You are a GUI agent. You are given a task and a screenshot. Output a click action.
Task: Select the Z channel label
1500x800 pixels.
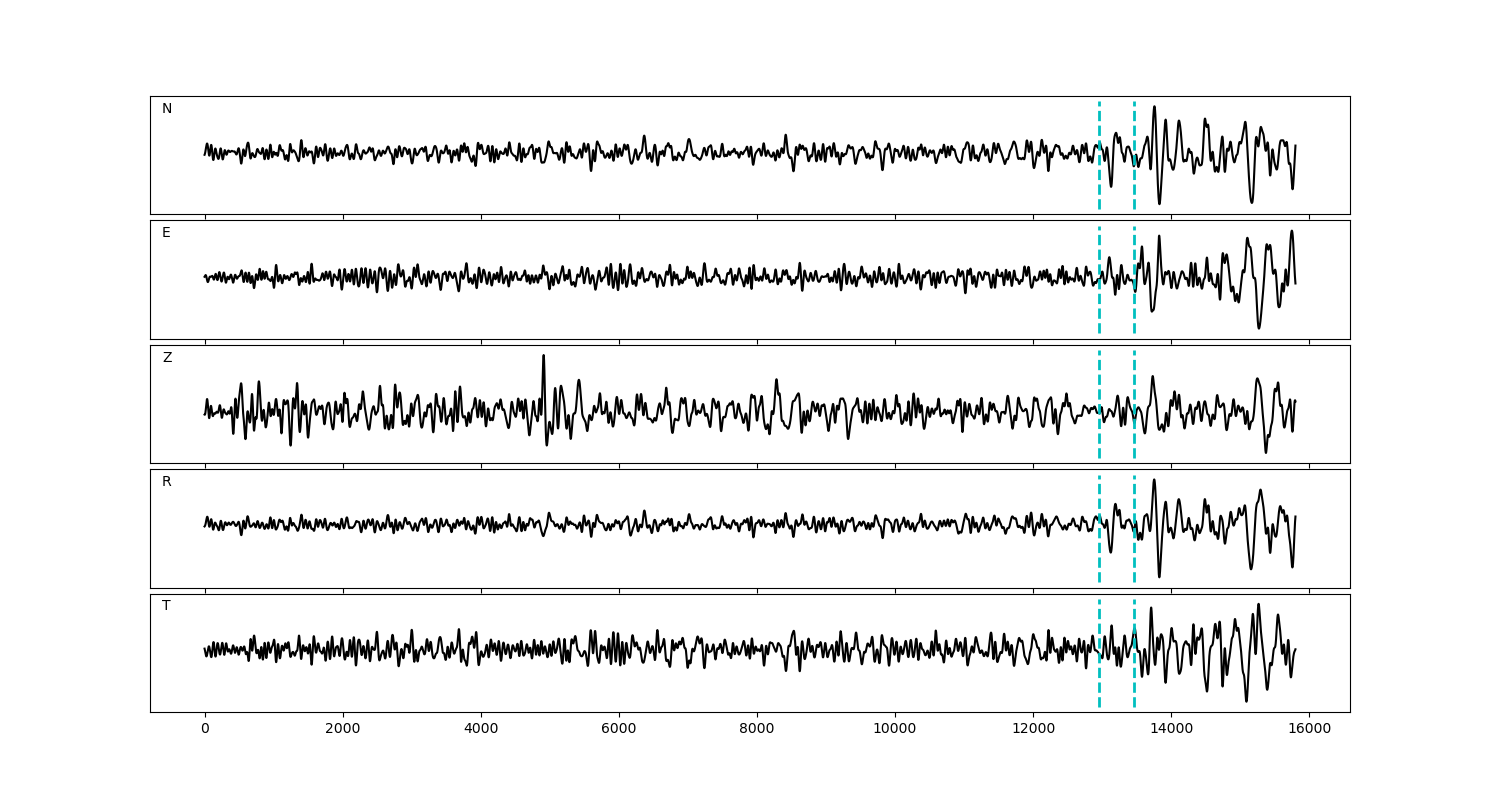167,358
